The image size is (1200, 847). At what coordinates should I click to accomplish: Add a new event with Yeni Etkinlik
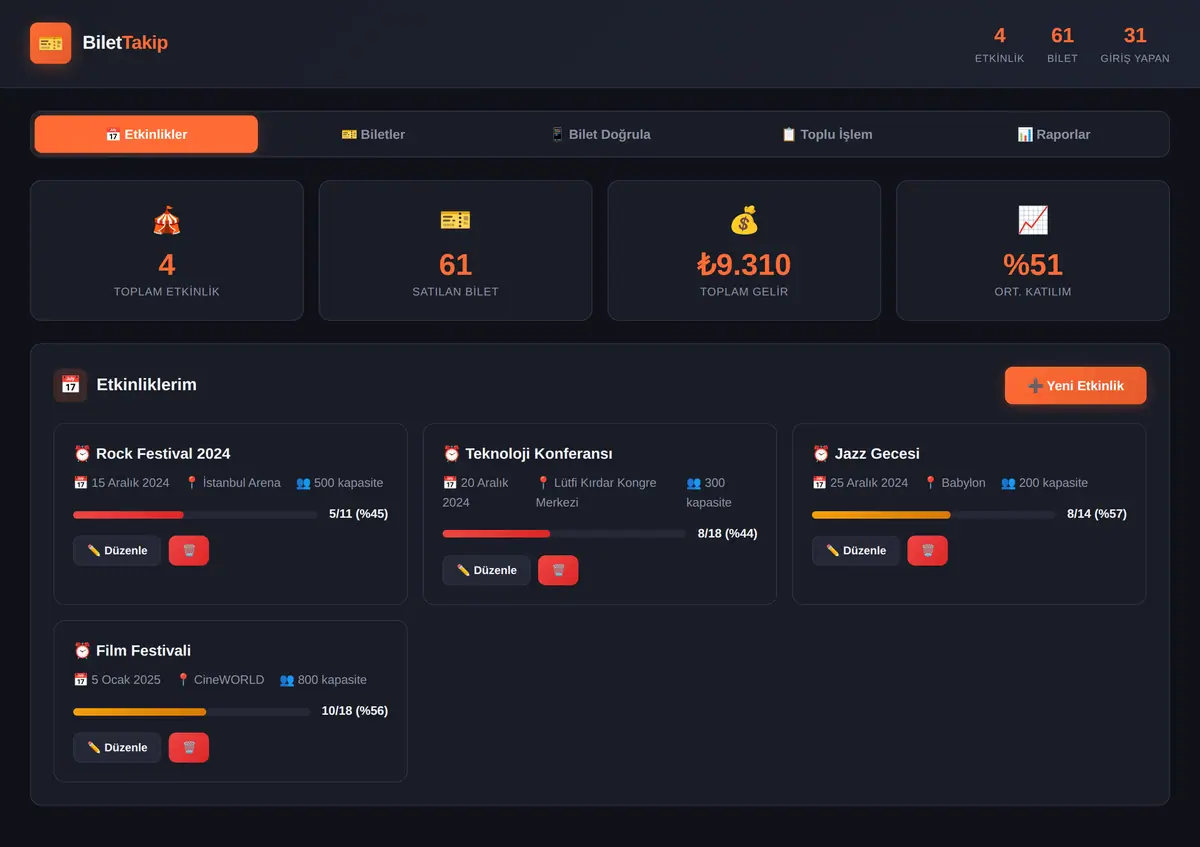(x=1076, y=386)
